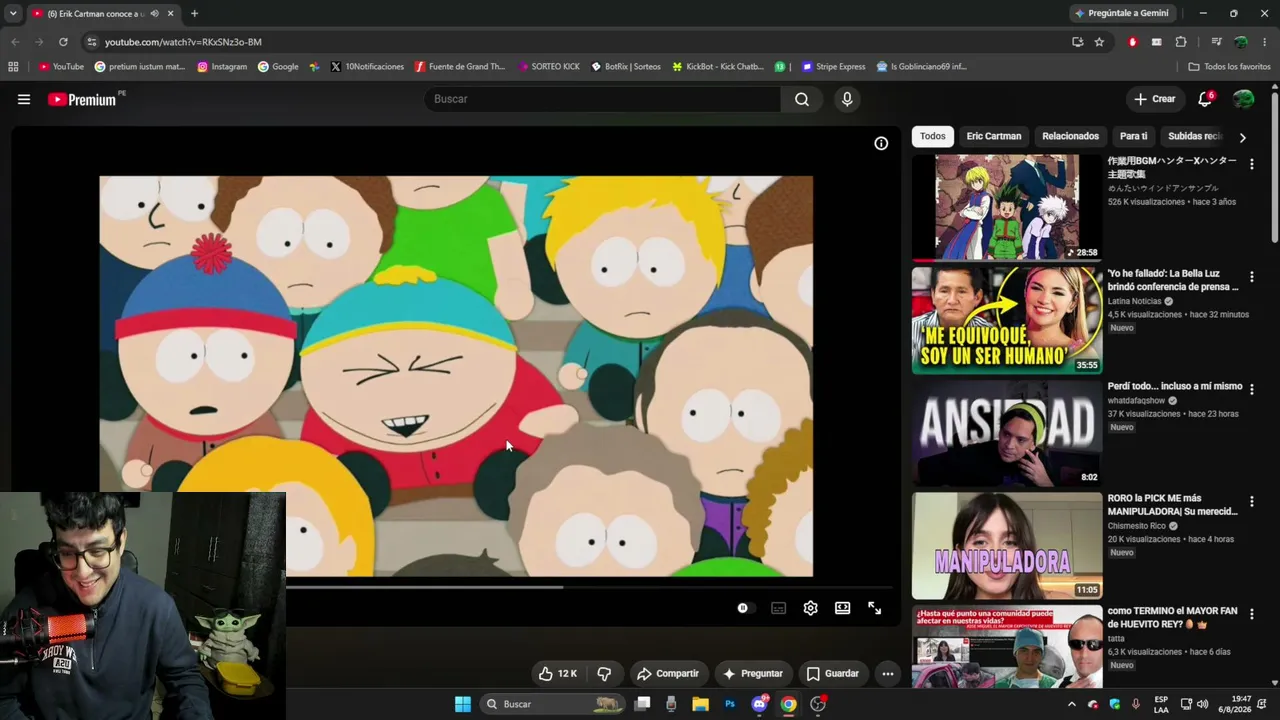1280x720 pixels.
Task: Select the Relacionados filter chip
Action: 1070,136
